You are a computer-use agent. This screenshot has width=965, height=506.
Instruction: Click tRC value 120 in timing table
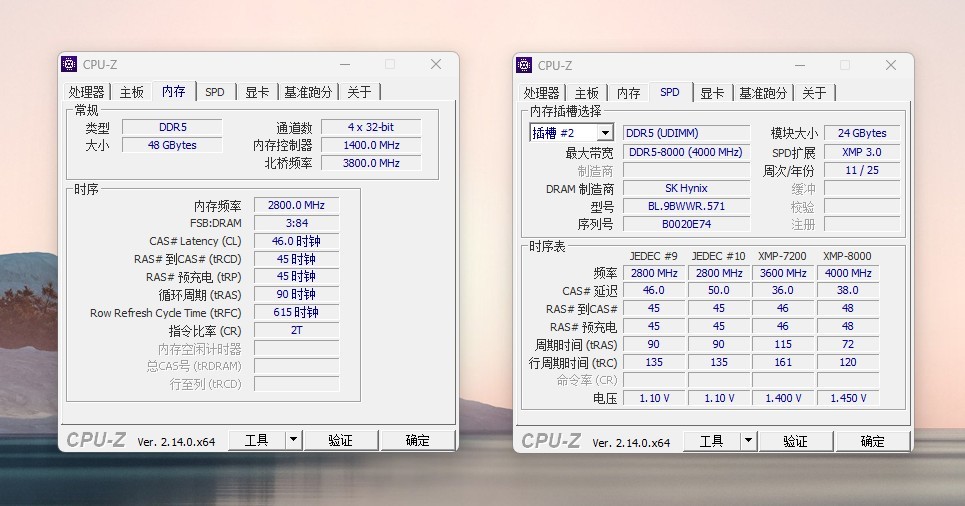tap(848, 362)
